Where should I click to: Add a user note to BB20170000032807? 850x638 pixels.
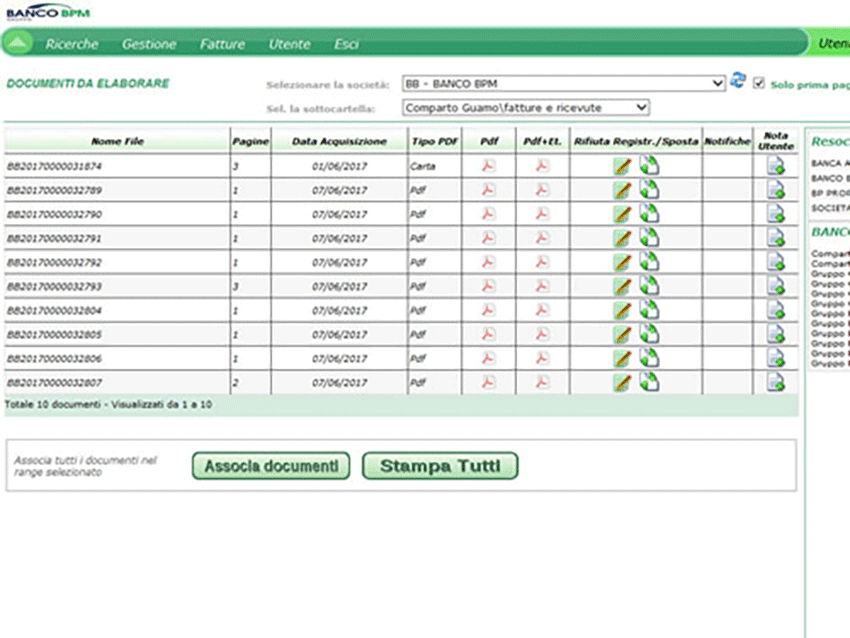click(x=775, y=382)
